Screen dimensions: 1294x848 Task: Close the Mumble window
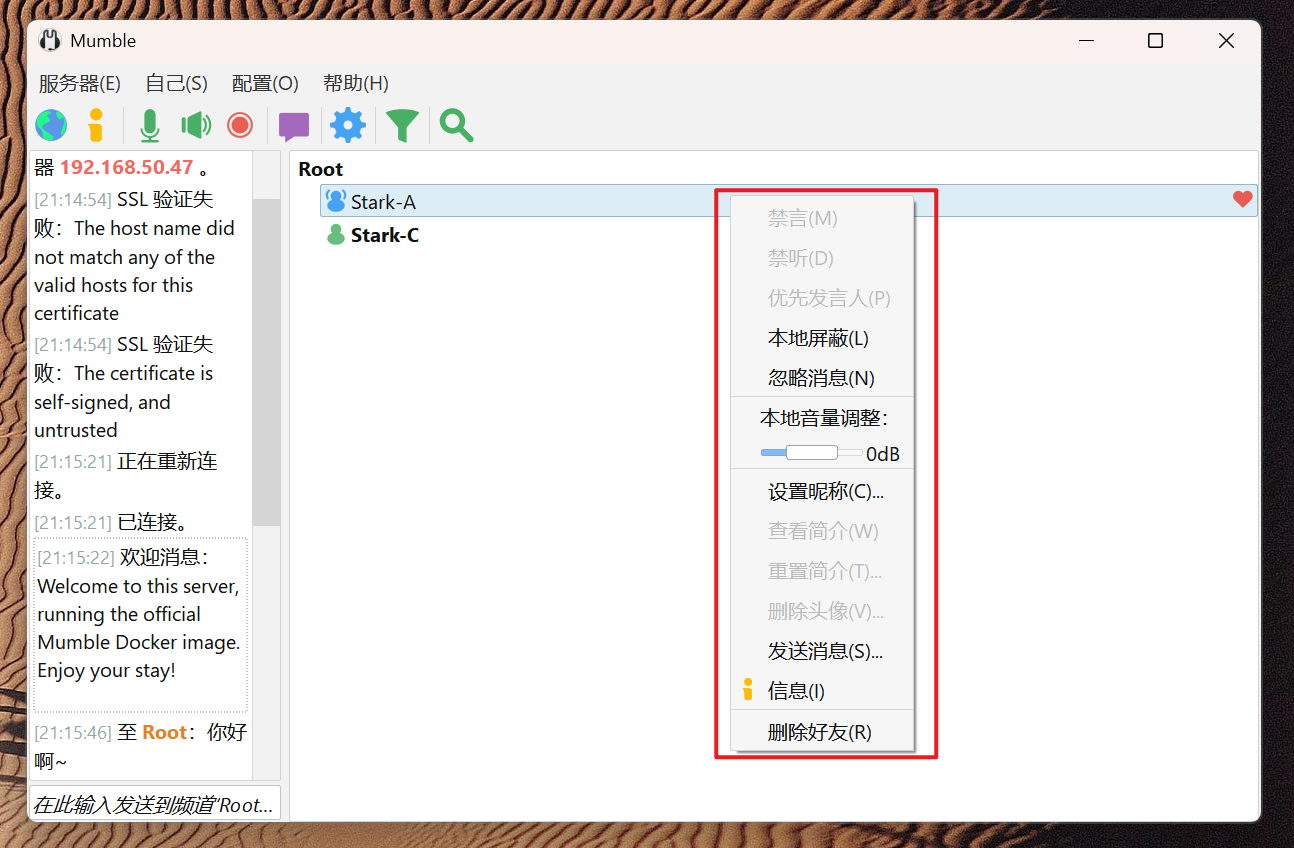pos(1226,41)
